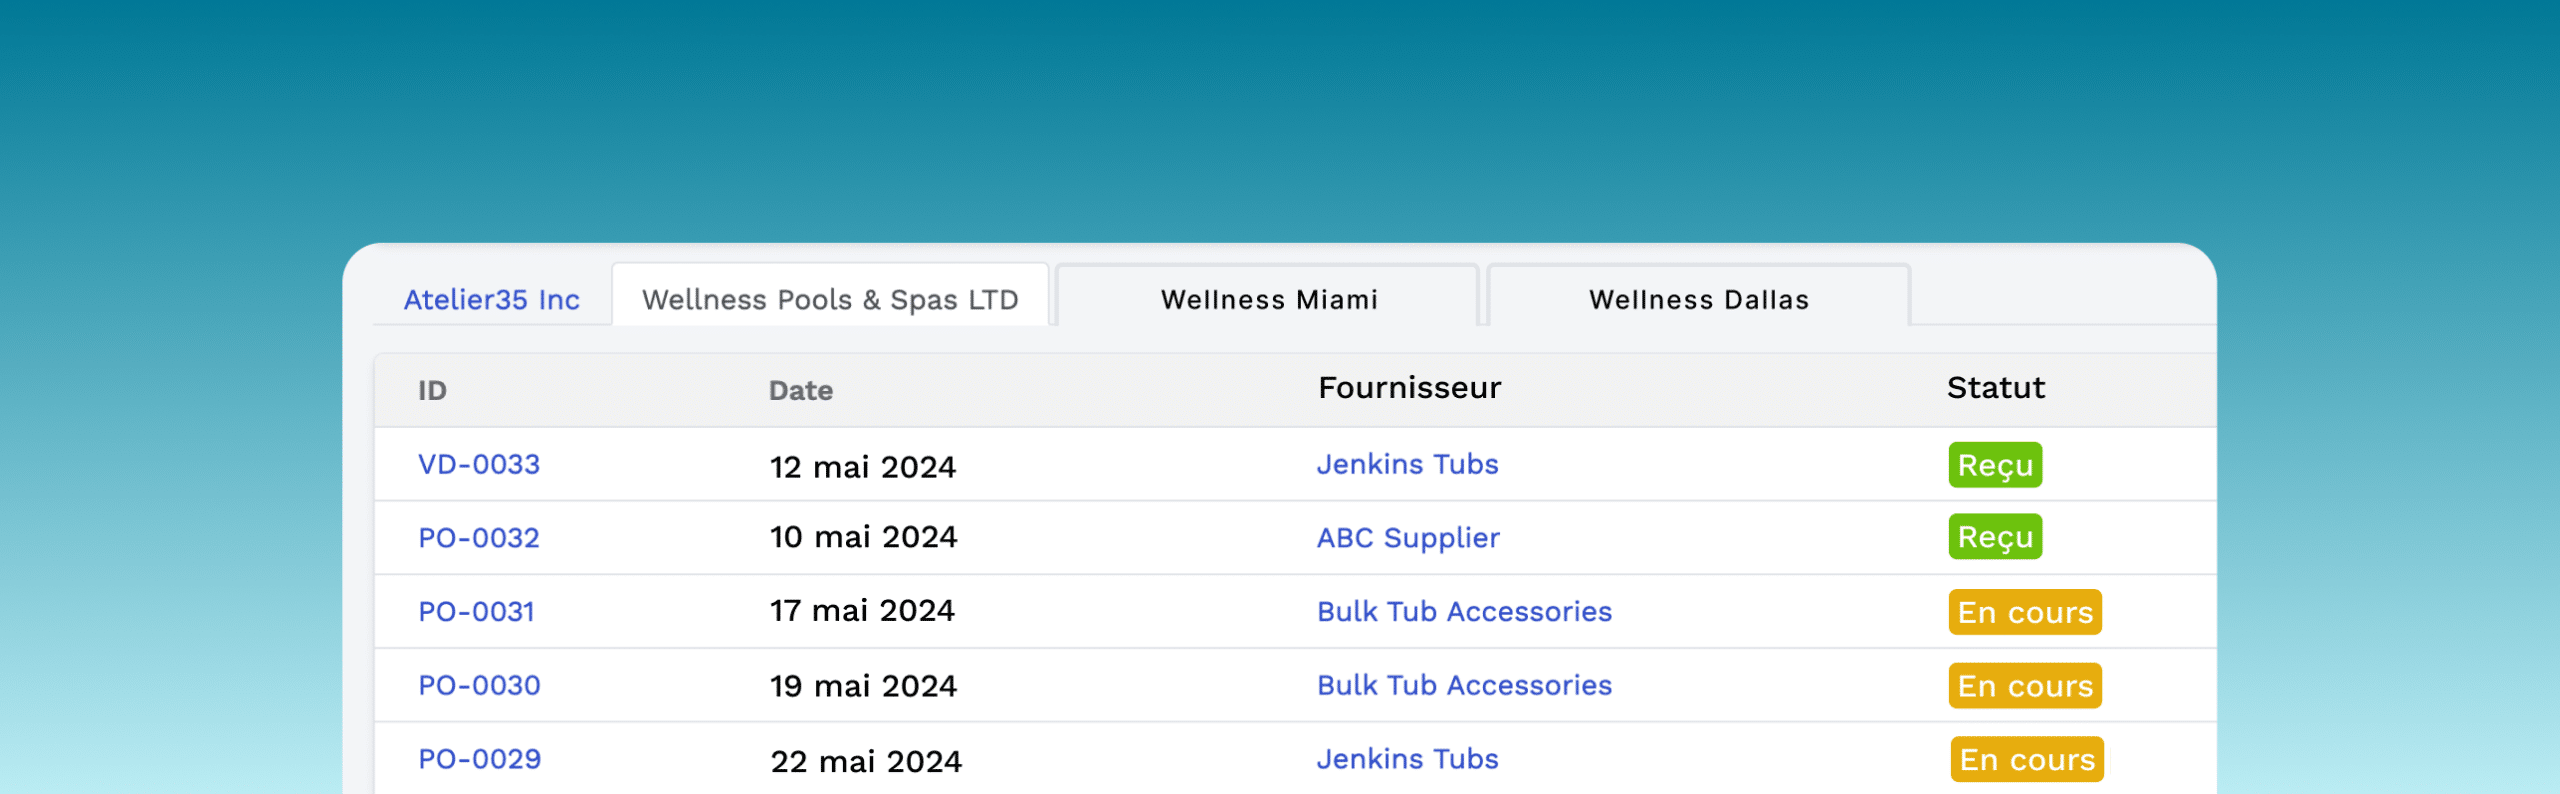This screenshot has height=794, width=2560.
Task: Switch to Wellness Pools & Spas LTD tab
Action: click(830, 300)
